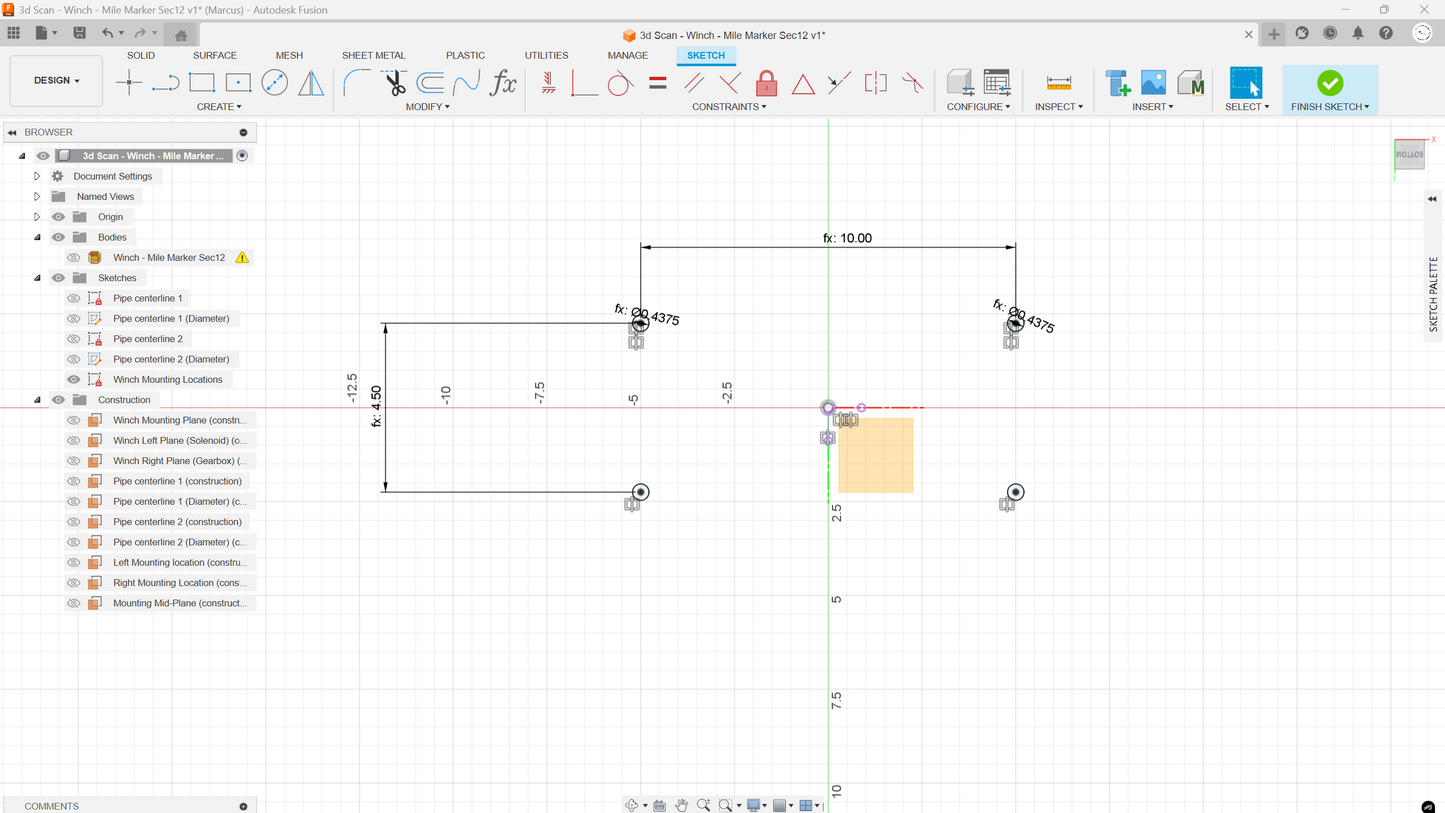
Task: Show the Winch - Mile Marker Sec12 body
Action: pos(73,258)
